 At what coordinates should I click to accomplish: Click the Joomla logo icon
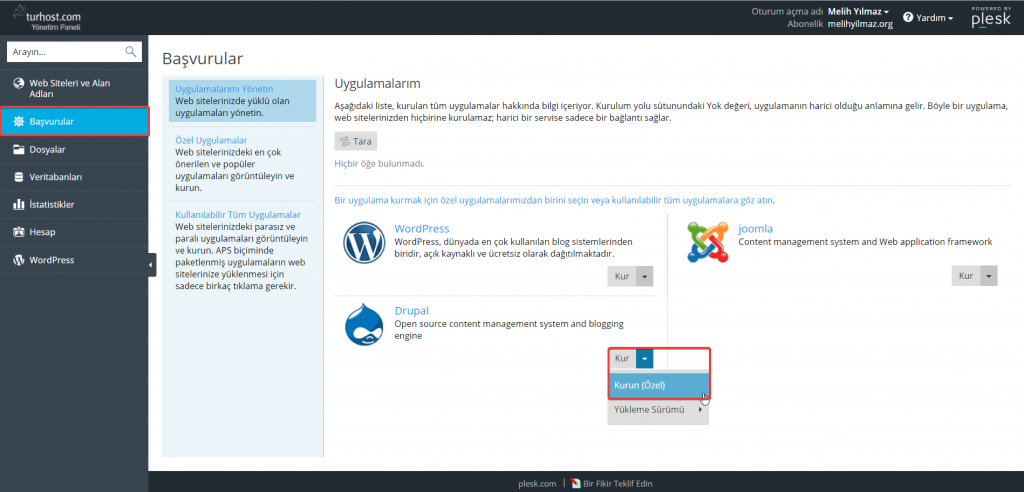click(707, 243)
